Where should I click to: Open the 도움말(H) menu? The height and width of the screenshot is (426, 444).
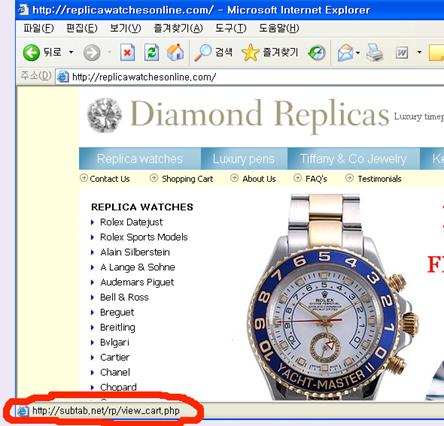tap(279, 28)
